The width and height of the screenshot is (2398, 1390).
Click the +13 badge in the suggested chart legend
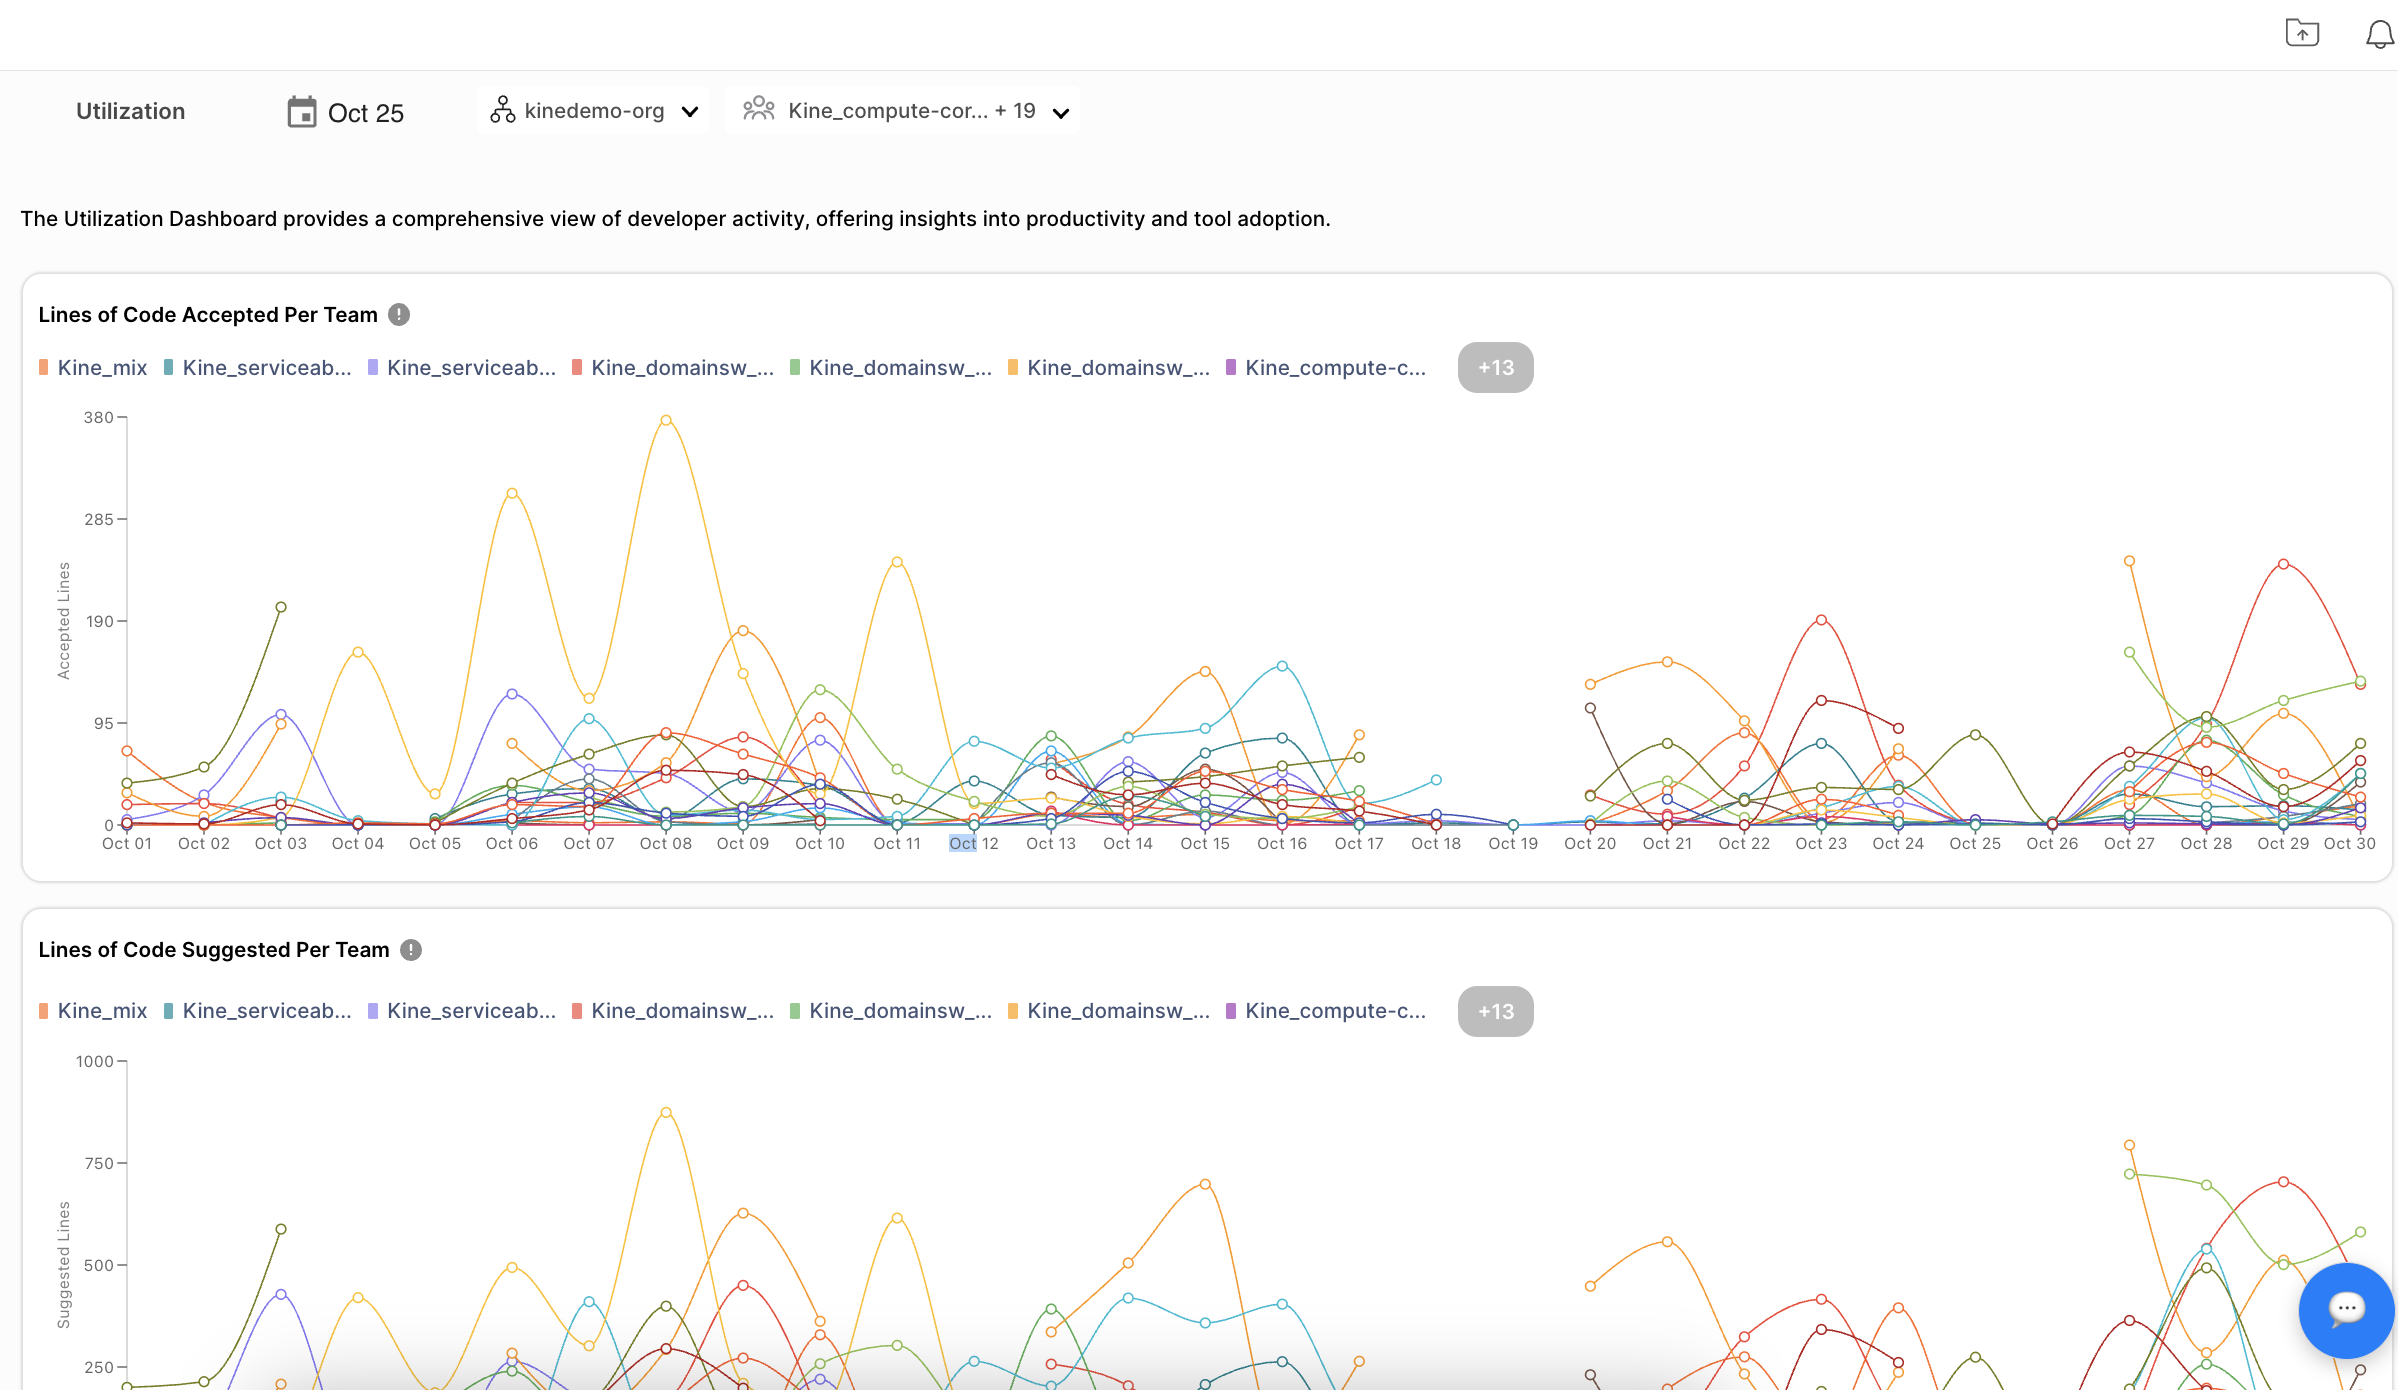pyautogui.click(x=1495, y=1011)
